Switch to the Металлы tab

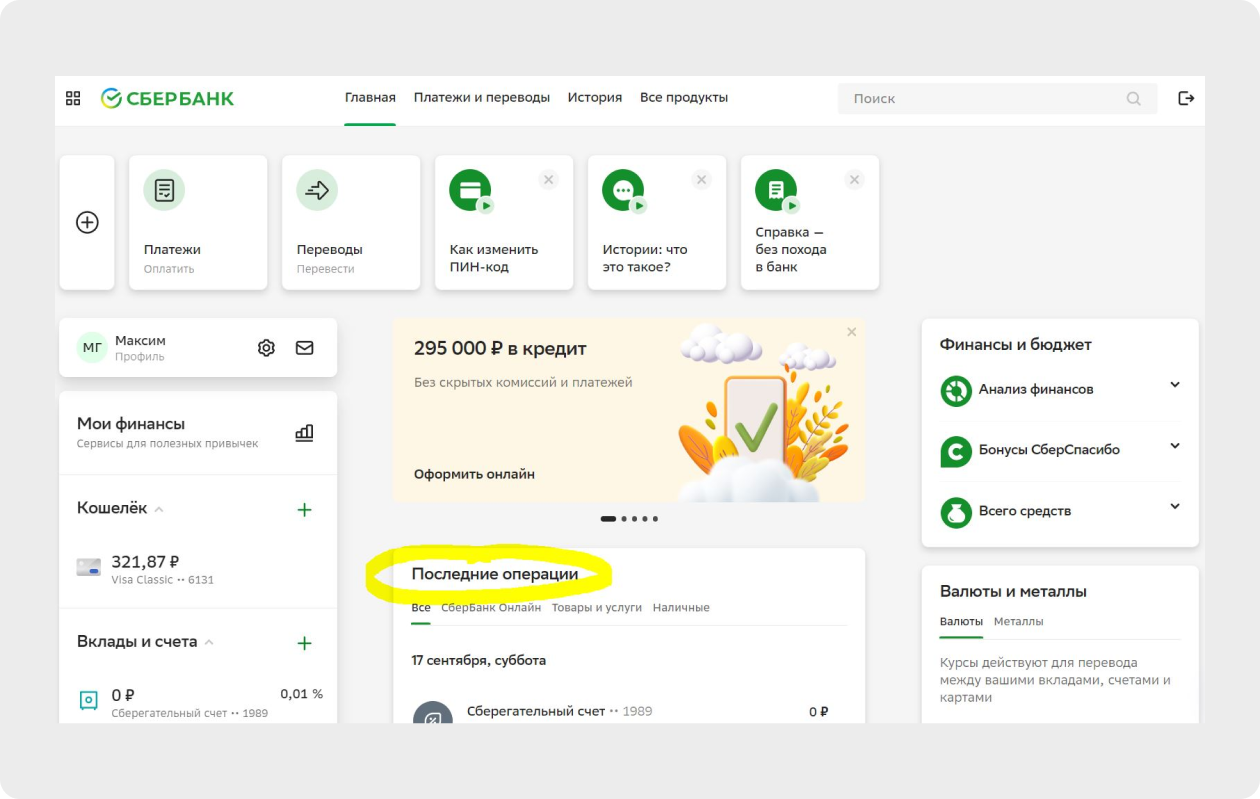(1018, 622)
